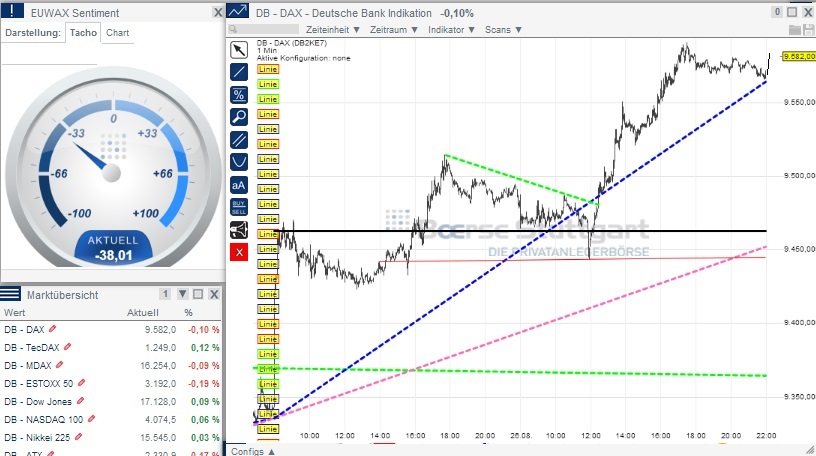
Task: Click the folder icon in chart window toolbar
Action: [x=794, y=30]
